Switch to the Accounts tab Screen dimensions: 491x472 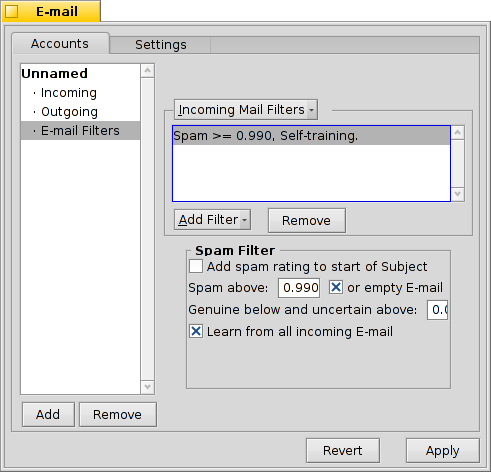pos(60,44)
